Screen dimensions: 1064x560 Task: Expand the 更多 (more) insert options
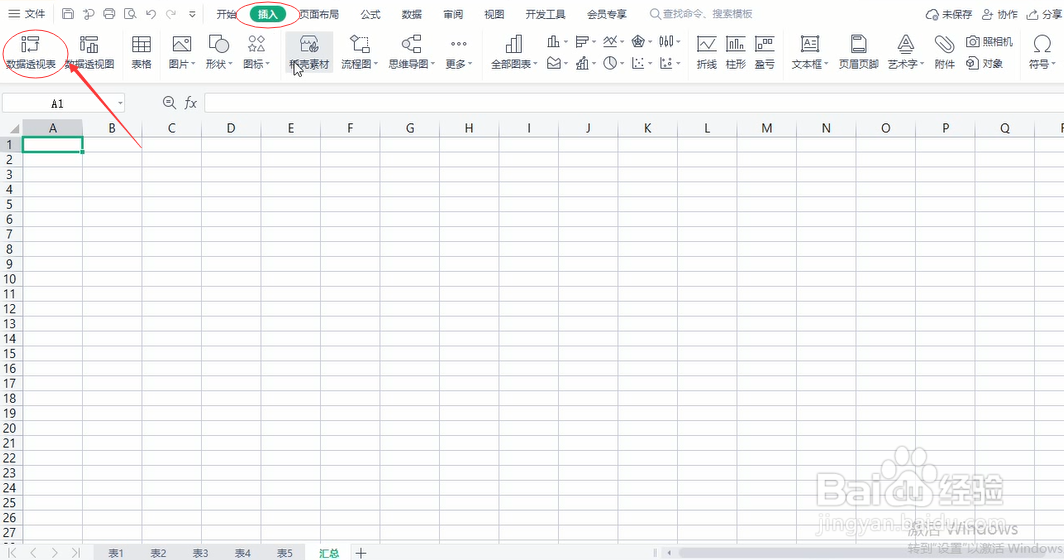tap(459, 53)
